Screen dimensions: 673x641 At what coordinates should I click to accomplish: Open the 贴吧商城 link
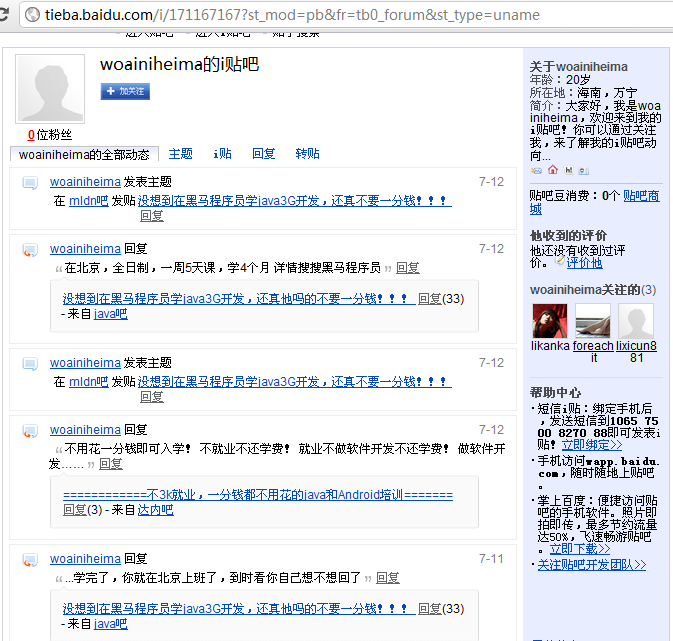pyautogui.click(x=641, y=196)
